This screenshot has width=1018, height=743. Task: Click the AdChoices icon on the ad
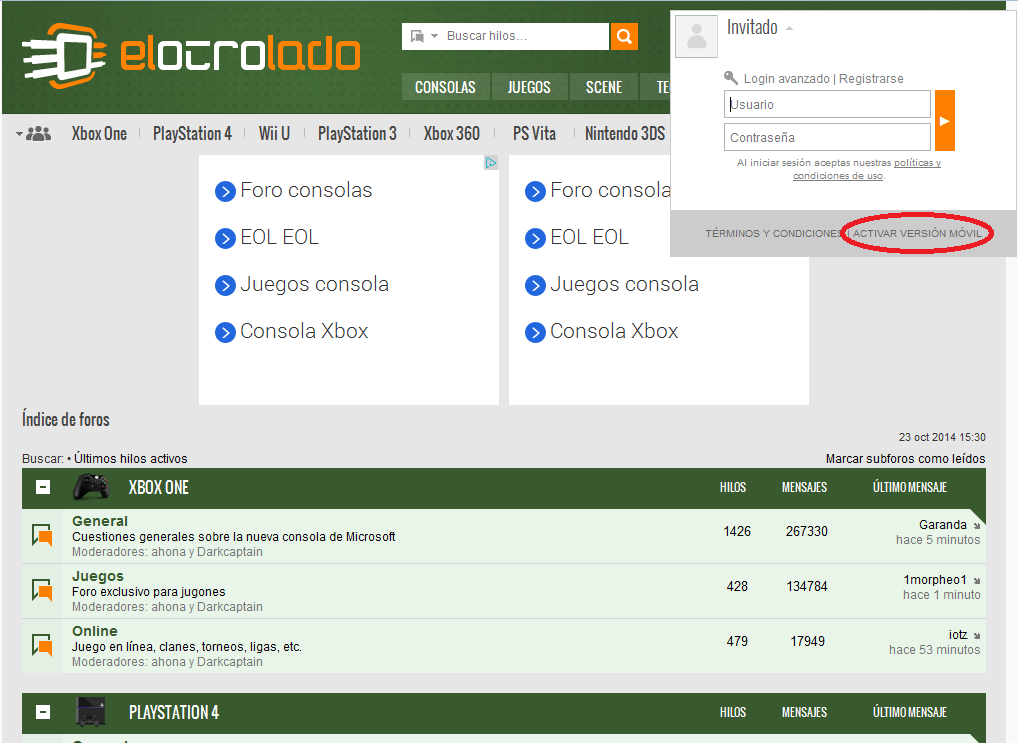pos(491,162)
